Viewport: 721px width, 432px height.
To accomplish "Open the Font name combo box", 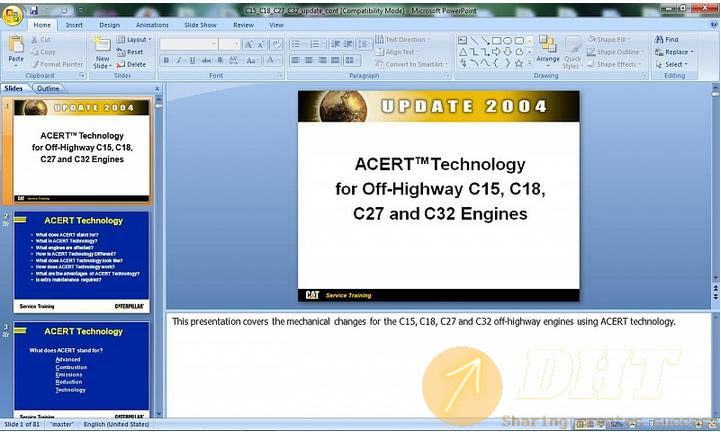I will [189, 44].
